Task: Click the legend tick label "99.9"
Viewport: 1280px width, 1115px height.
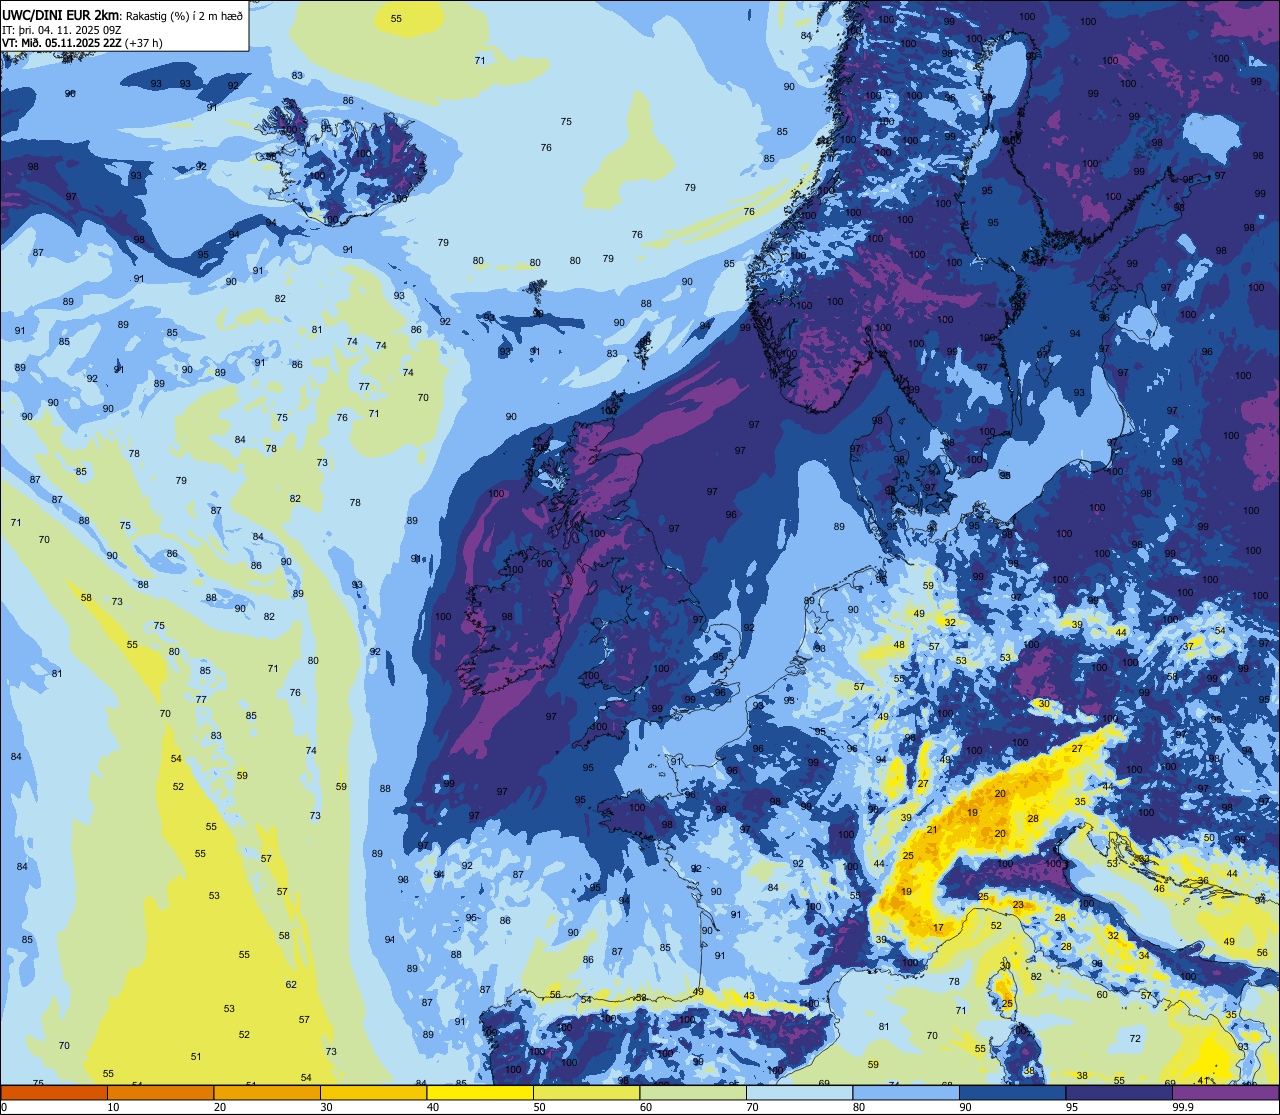Action: click(x=1184, y=1107)
